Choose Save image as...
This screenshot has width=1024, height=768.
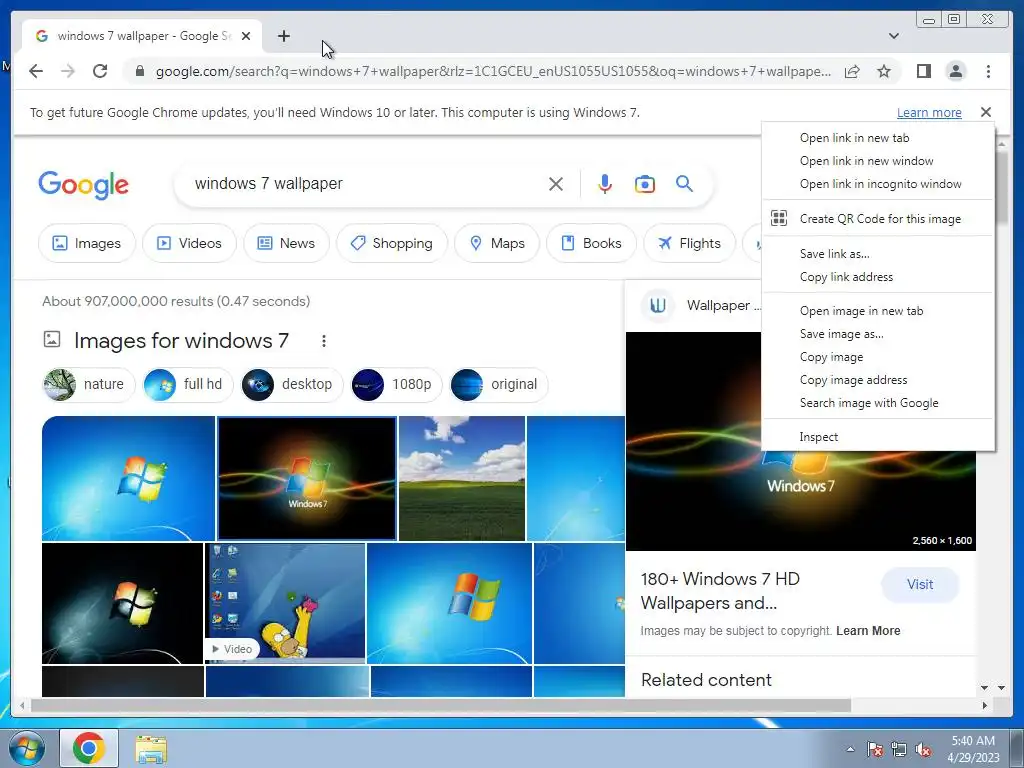(x=878, y=334)
